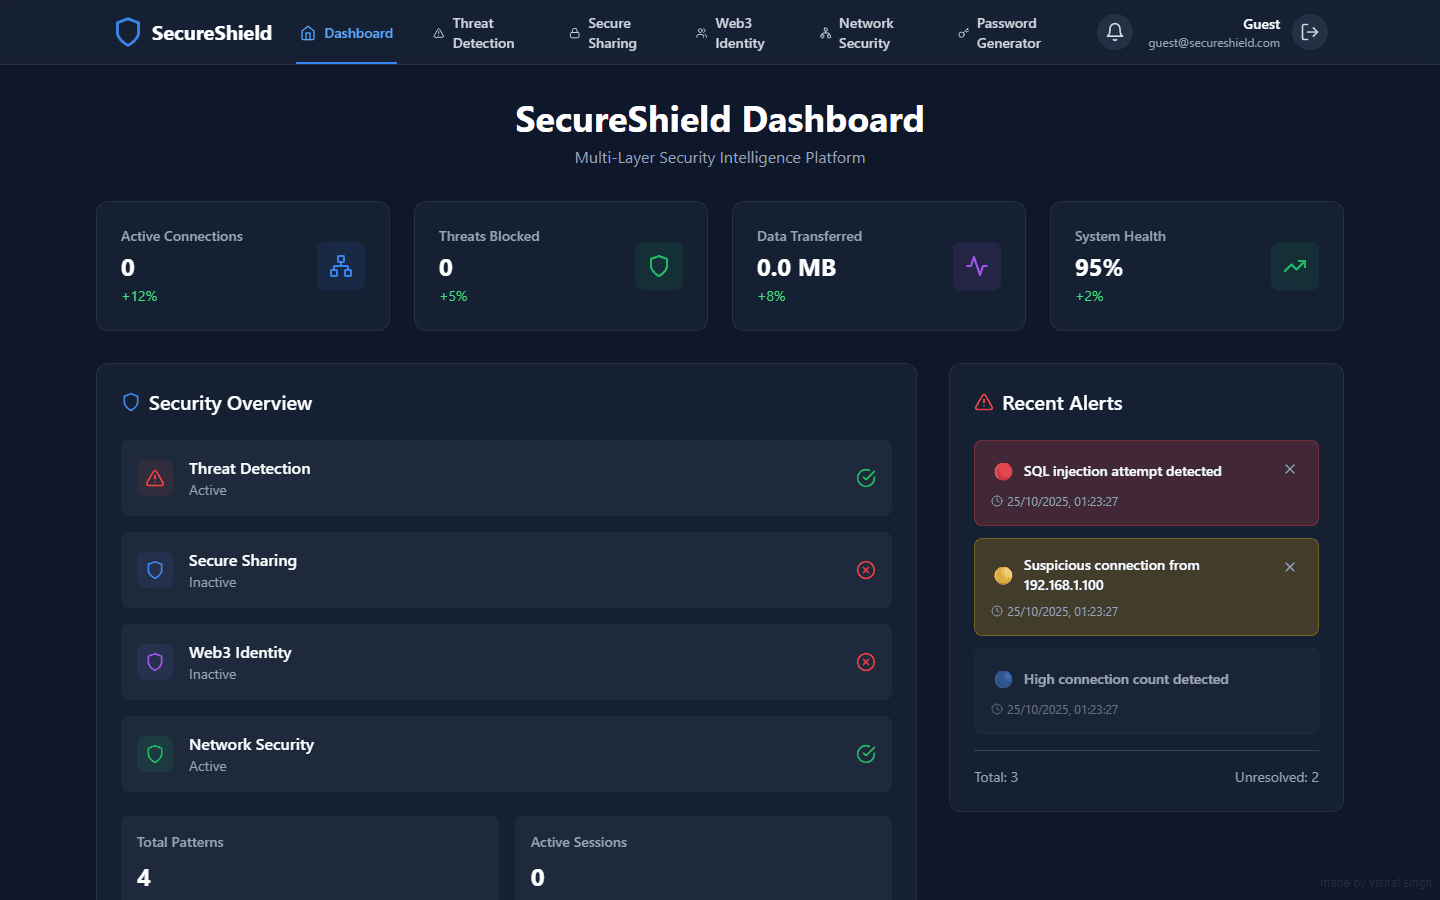
Task: Dismiss the suspicious connection alert from 192.168.1.100
Action: [x=1289, y=566]
